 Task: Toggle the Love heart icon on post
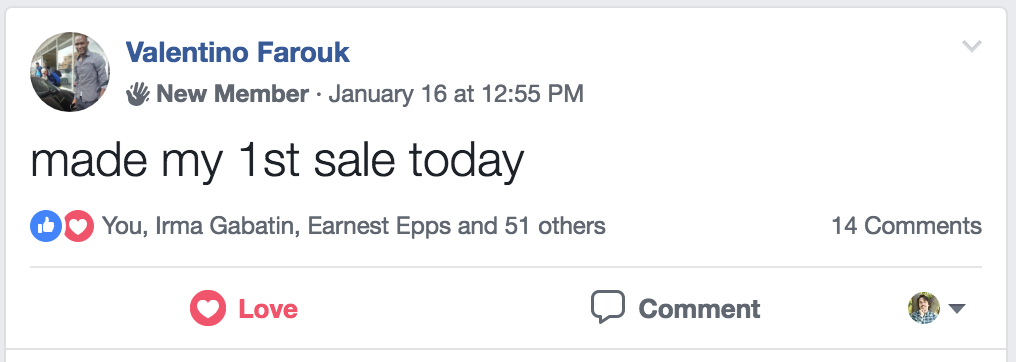click(207, 308)
